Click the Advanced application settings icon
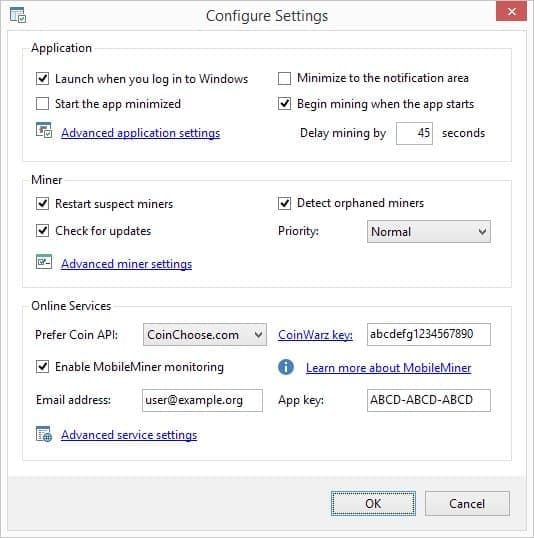Image resolution: width=534 pixels, height=538 pixels. pos(44,130)
